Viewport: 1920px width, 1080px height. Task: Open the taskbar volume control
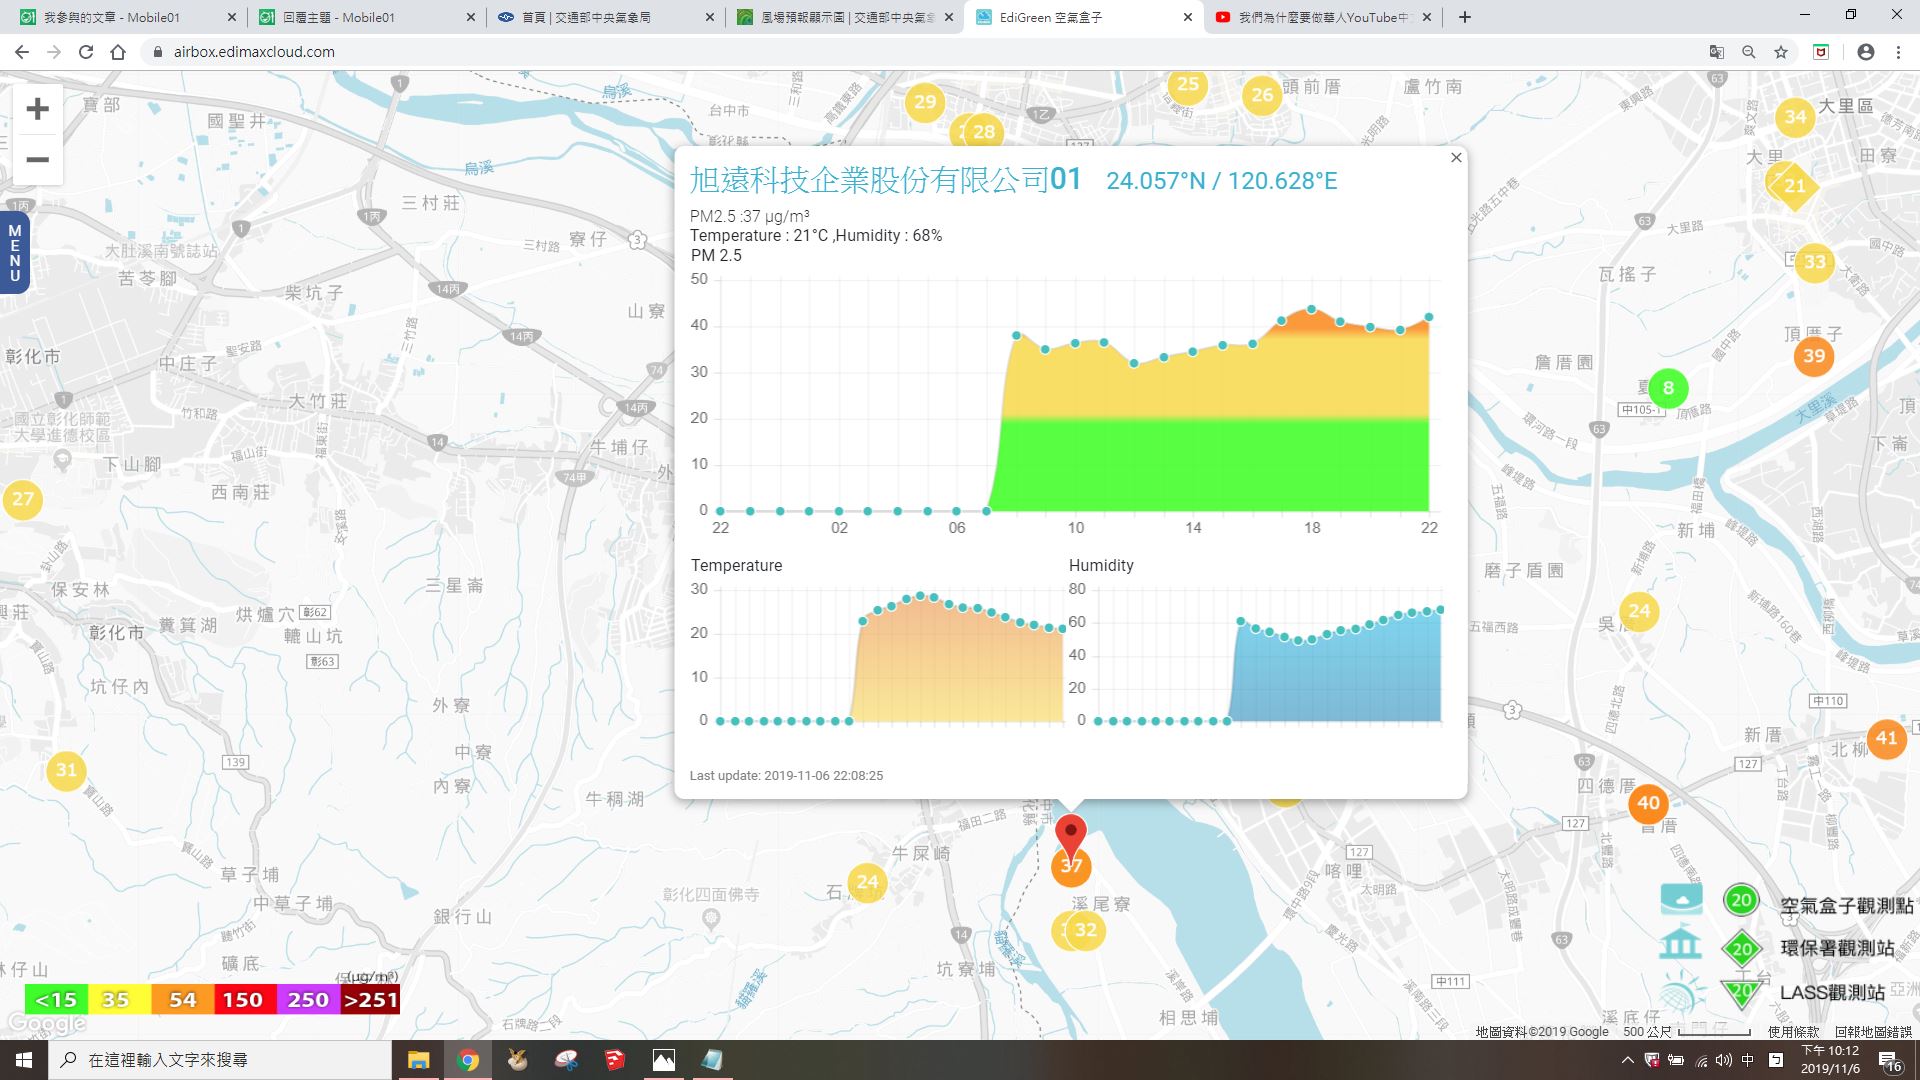(1724, 1060)
